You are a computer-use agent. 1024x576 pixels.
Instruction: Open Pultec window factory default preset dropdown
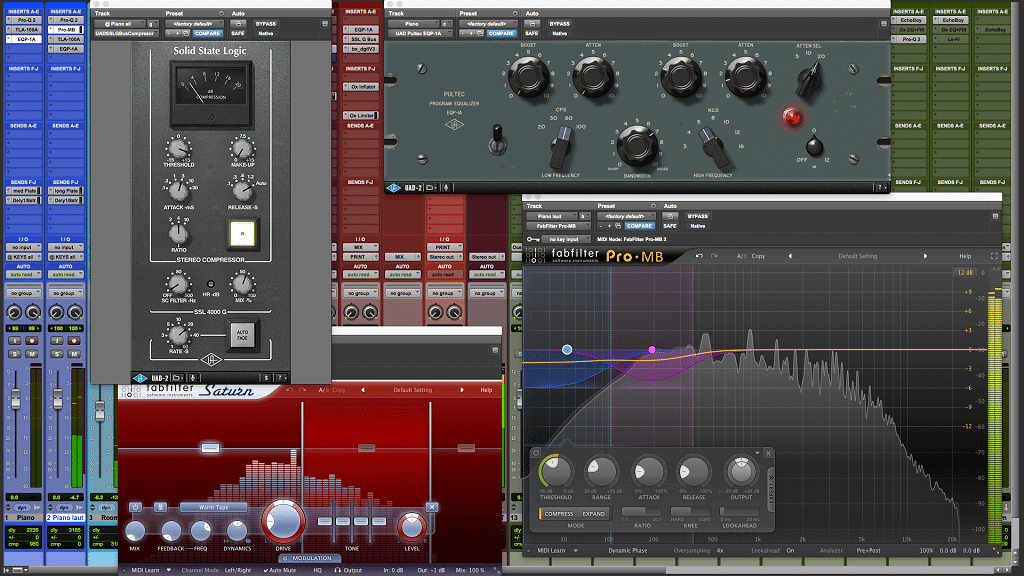[x=488, y=24]
